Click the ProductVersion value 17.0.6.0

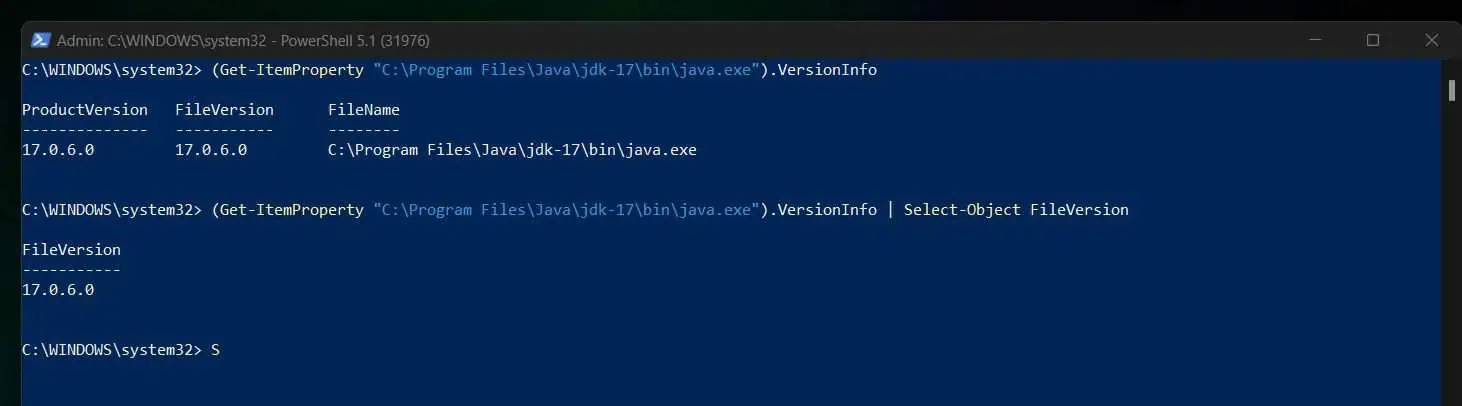[58, 150]
